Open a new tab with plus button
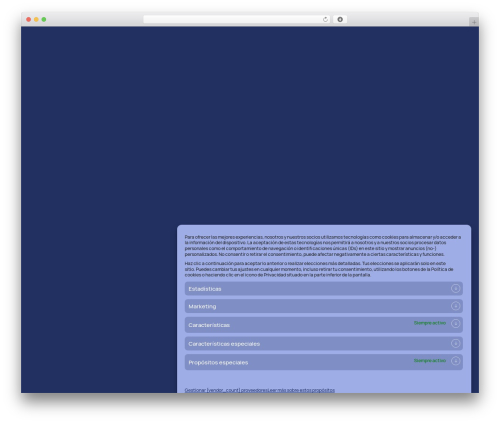This screenshot has height=423, width=500. point(474,22)
